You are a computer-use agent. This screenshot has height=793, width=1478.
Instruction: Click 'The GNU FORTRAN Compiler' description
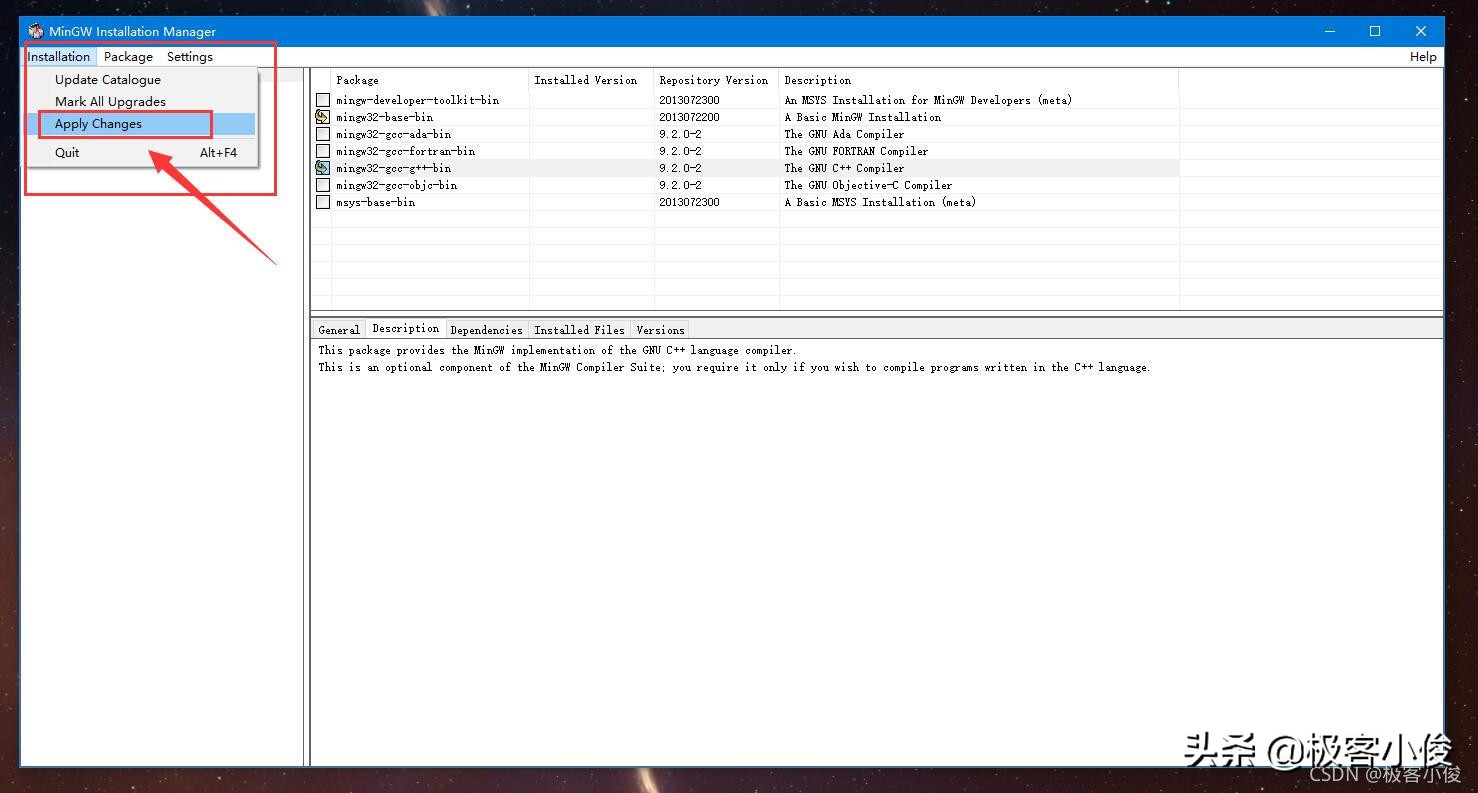click(x=856, y=151)
